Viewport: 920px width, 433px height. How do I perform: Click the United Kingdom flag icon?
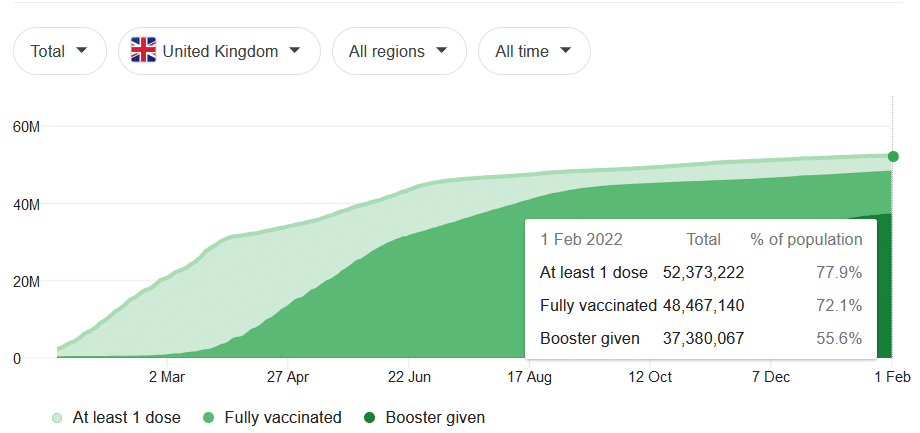tap(144, 51)
